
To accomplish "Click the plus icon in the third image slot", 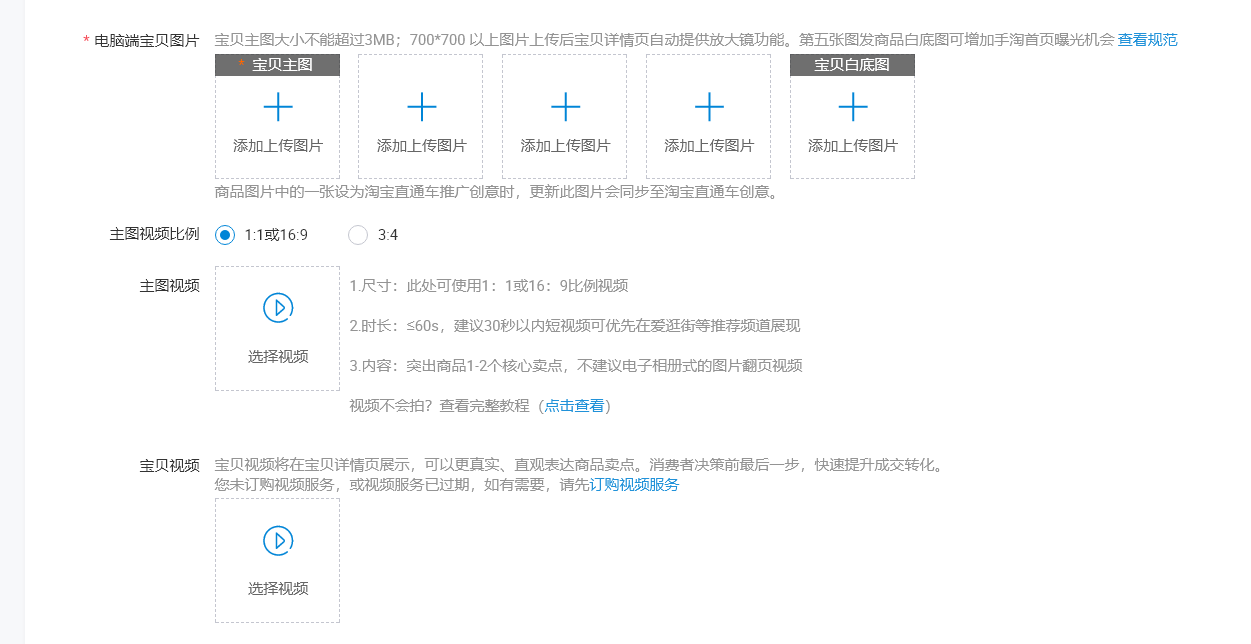I will pyautogui.click(x=566, y=107).
